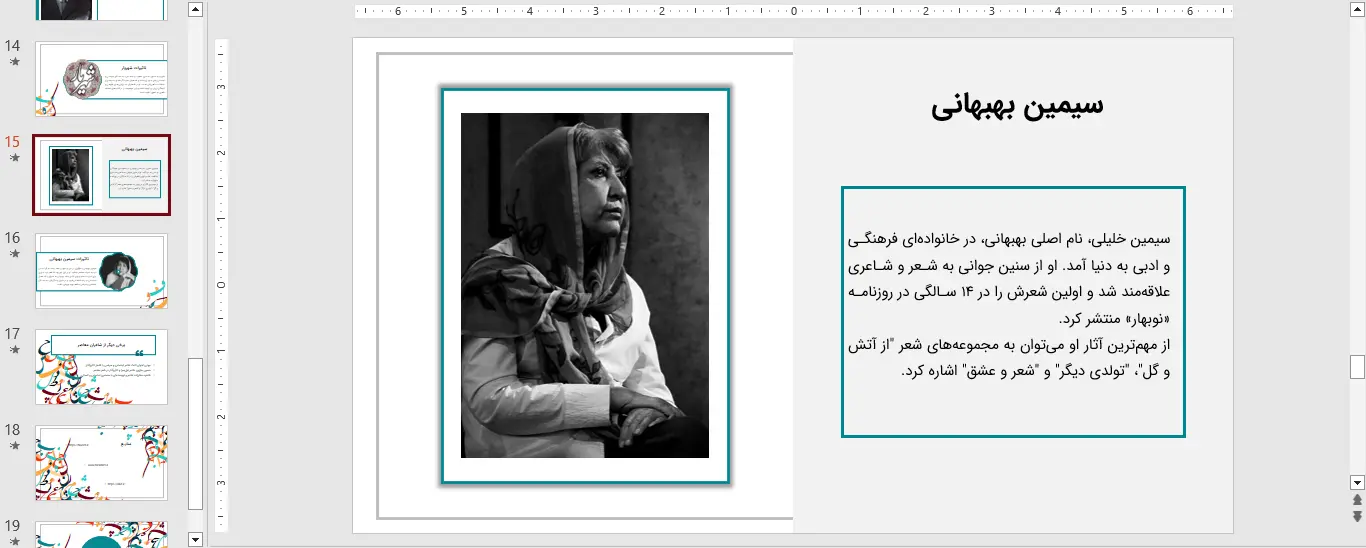Click the main editor vertical scrollbar thumb
The height and width of the screenshot is (548, 1366).
pyautogui.click(x=1357, y=367)
